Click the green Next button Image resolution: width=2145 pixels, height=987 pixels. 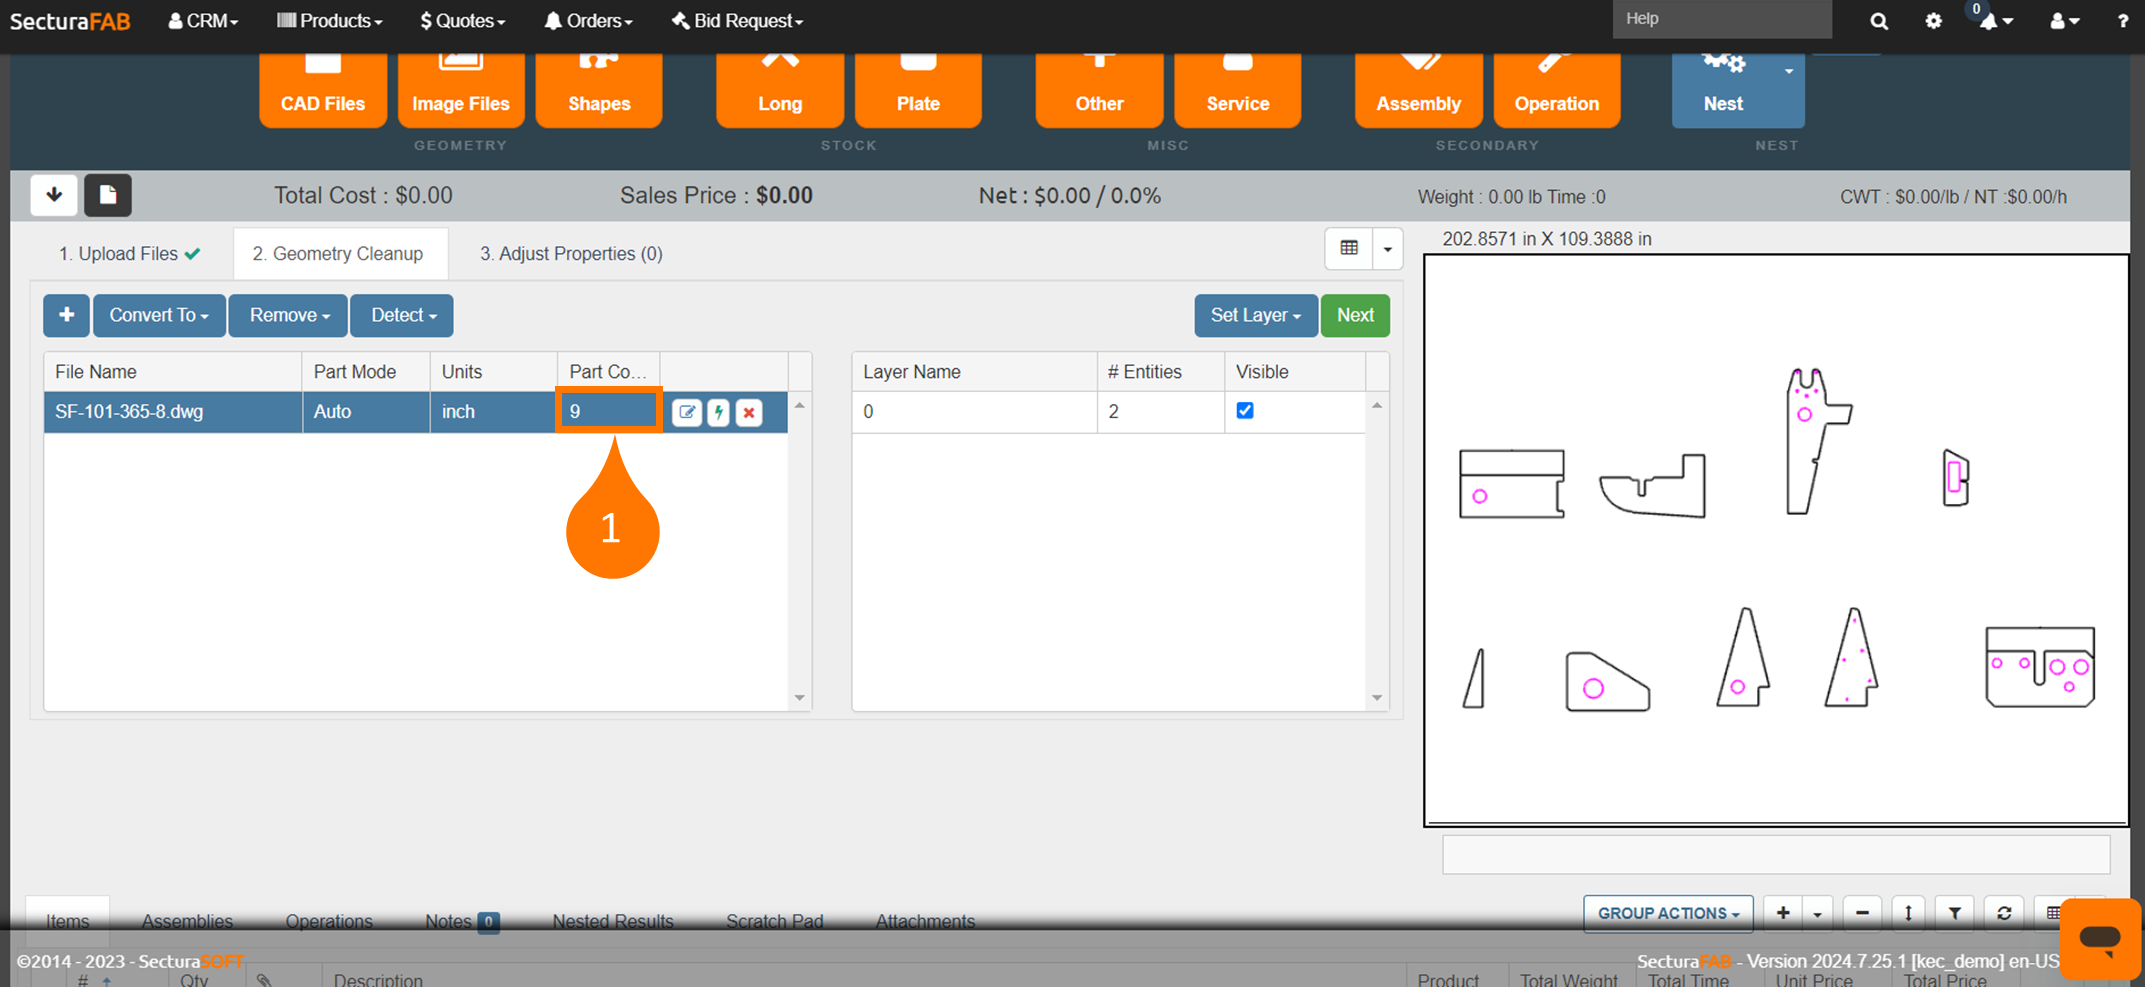[x=1355, y=315]
